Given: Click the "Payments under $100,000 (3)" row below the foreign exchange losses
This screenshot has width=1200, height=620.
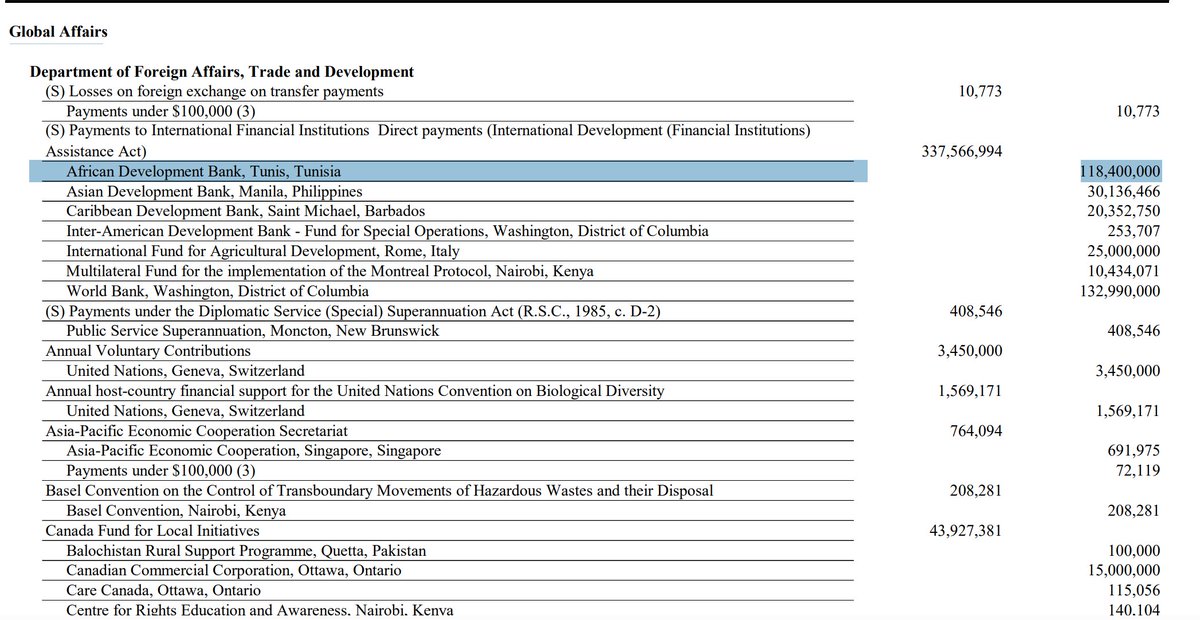Looking at the screenshot, I should point(162,112).
